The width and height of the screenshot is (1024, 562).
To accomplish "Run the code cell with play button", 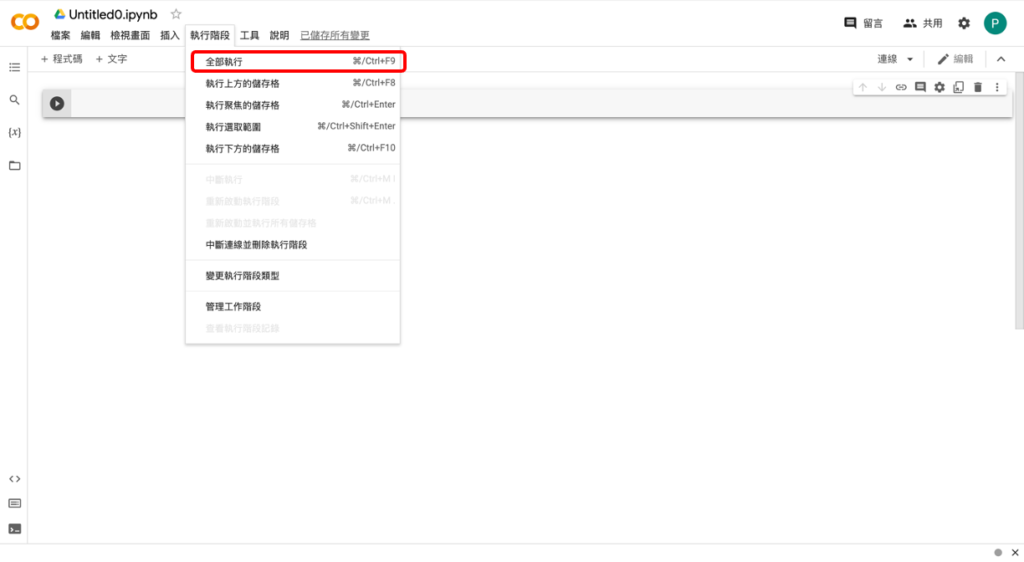I will click(x=57, y=103).
